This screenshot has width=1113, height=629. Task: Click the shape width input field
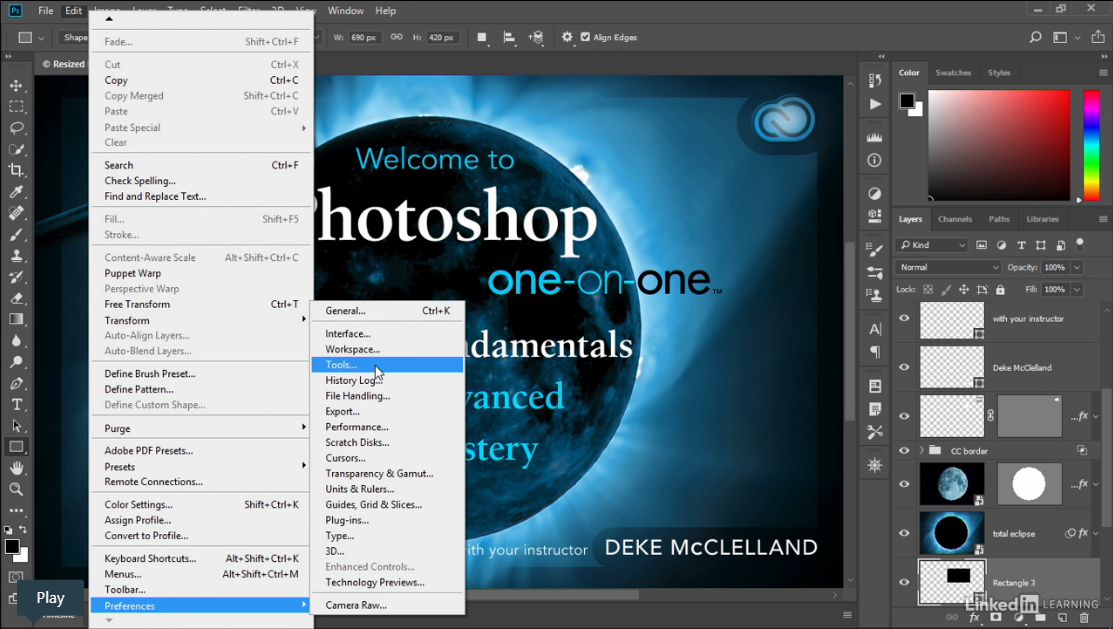tap(365, 38)
